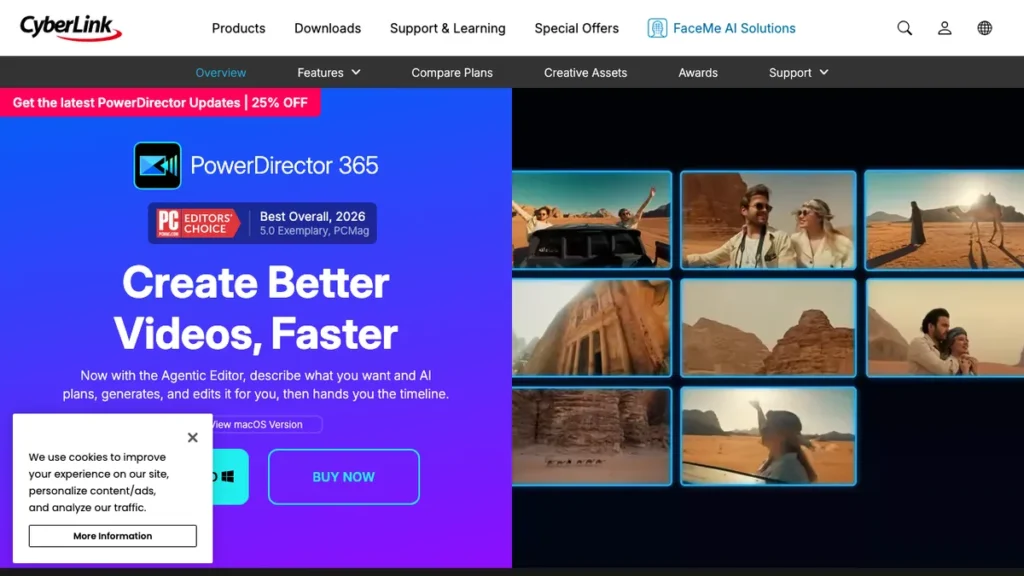Click the FaceMe AI Solutions icon
Screen dimensions: 1024x576
click(x=657, y=28)
